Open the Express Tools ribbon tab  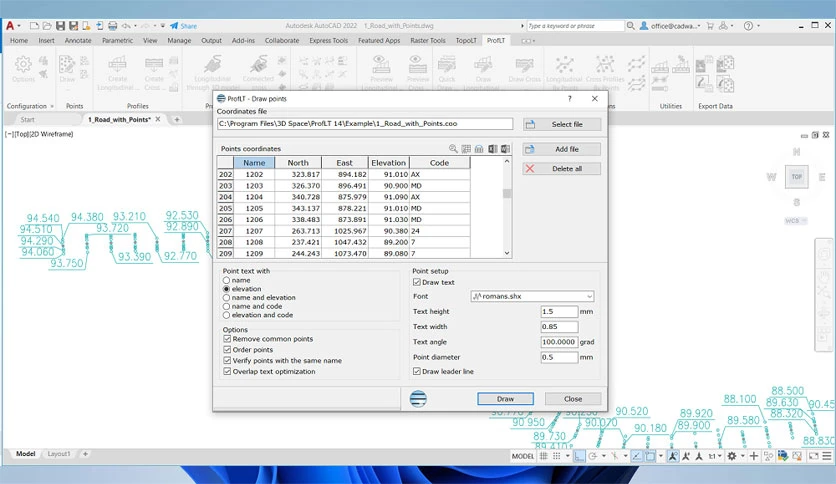(328, 41)
